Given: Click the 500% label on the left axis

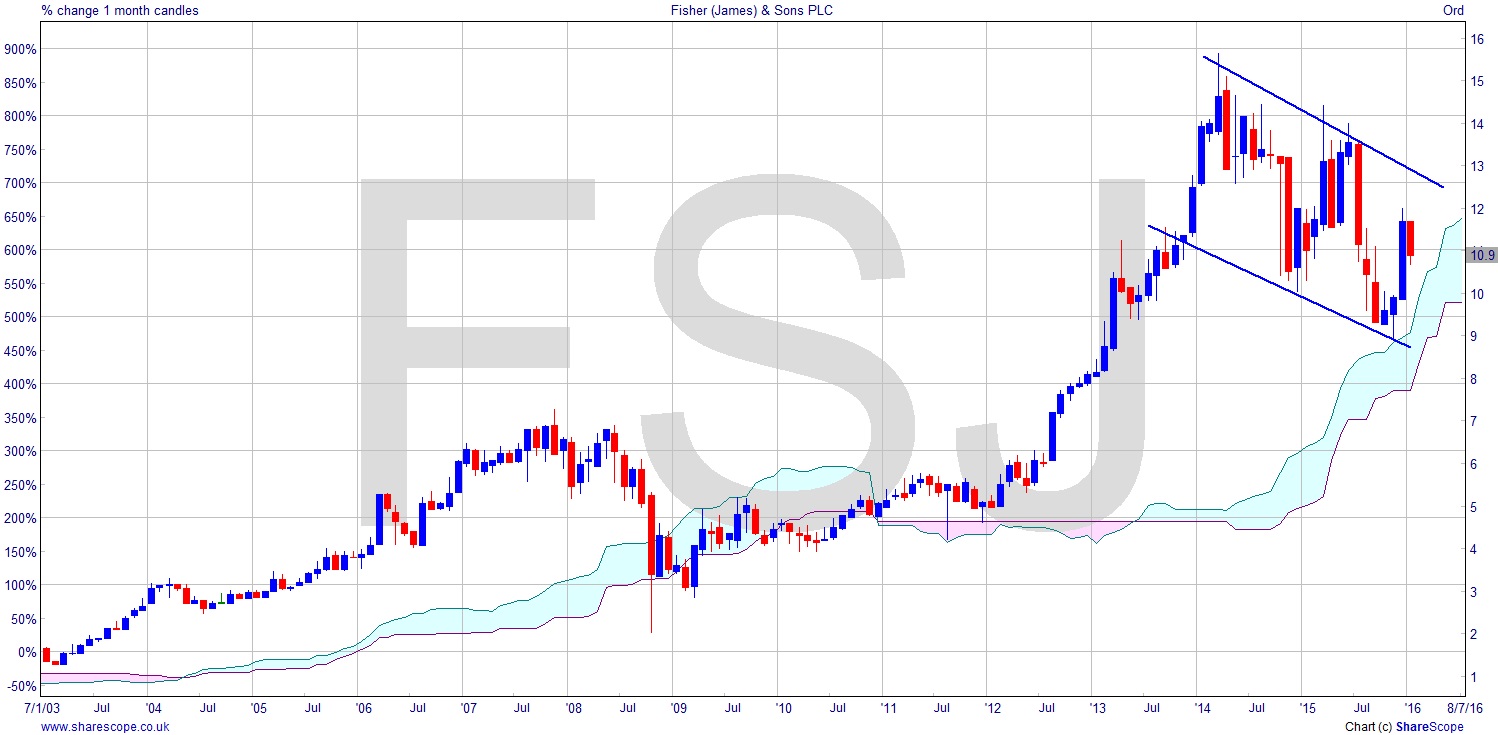Looking at the screenshot, I should click(22, 317).
